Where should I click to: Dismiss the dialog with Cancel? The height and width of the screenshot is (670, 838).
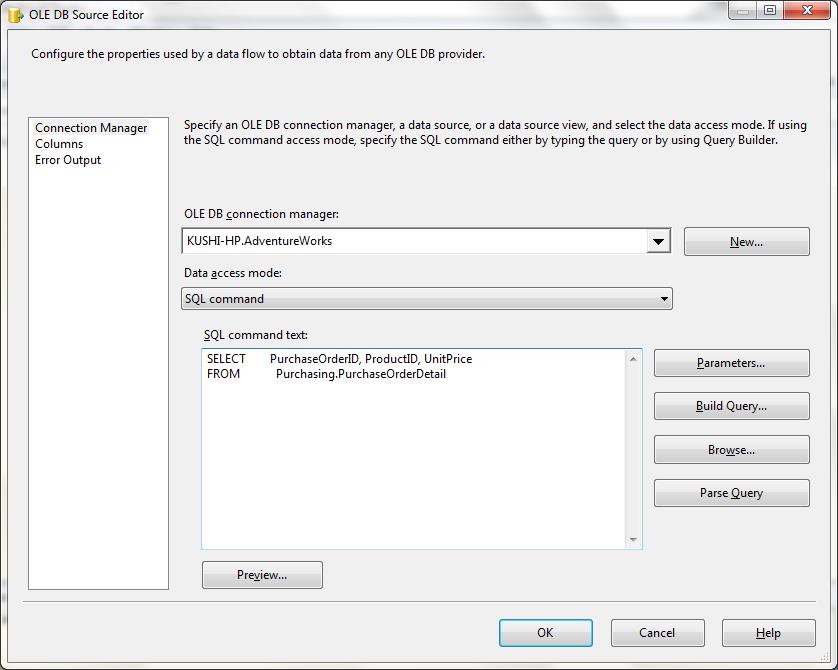point(657,633)
